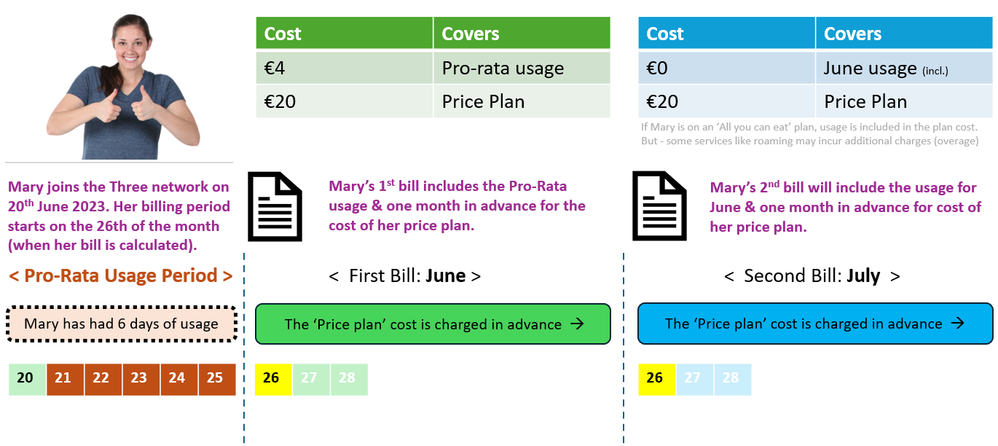Click the yellow day 26 under First Bill
Image resolution: width=998 pixels, height=446 pixels.
coord(273,379)
